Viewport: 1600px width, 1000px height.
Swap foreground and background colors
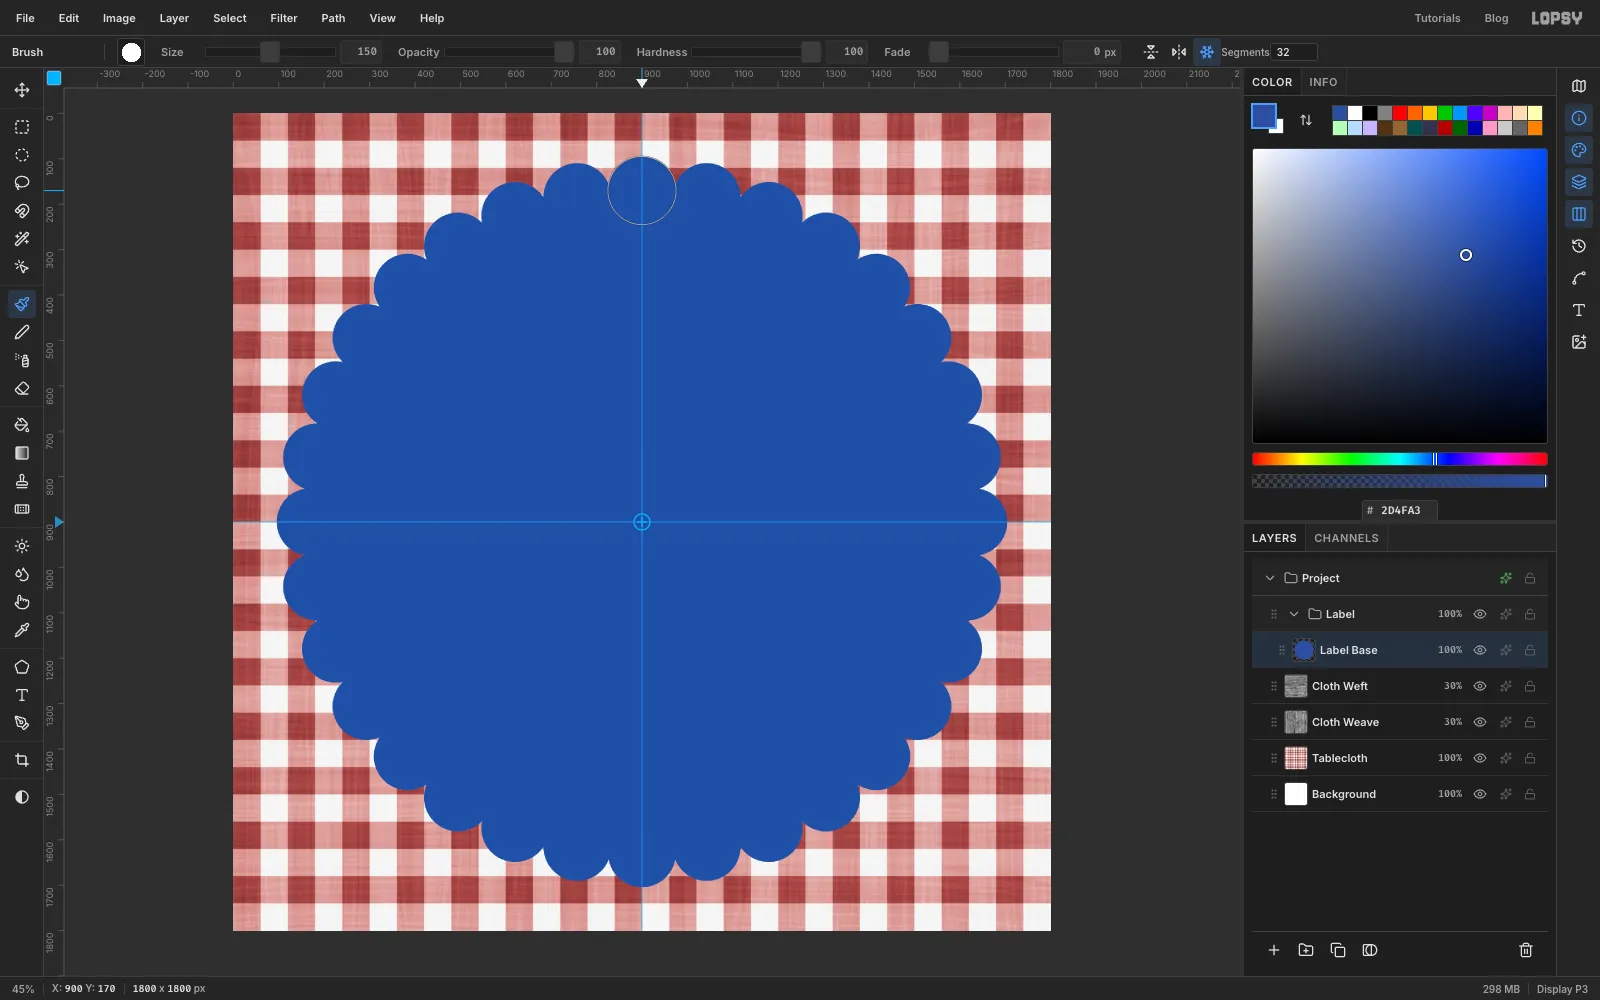[1306, 120]
